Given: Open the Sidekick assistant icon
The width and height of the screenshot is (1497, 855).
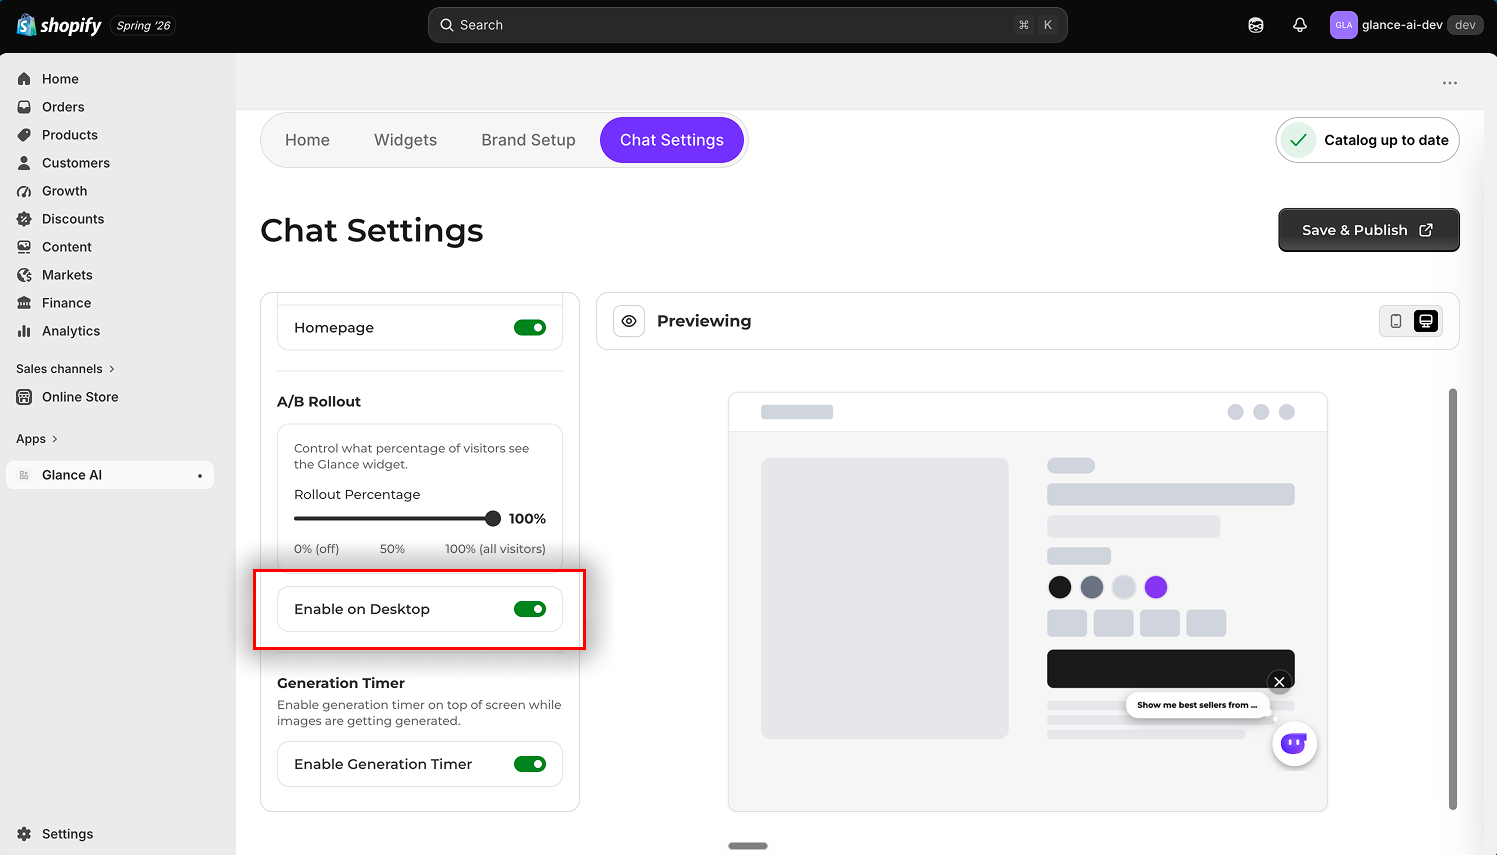Looking at the screenshot, I should [x=1256, y=25].
